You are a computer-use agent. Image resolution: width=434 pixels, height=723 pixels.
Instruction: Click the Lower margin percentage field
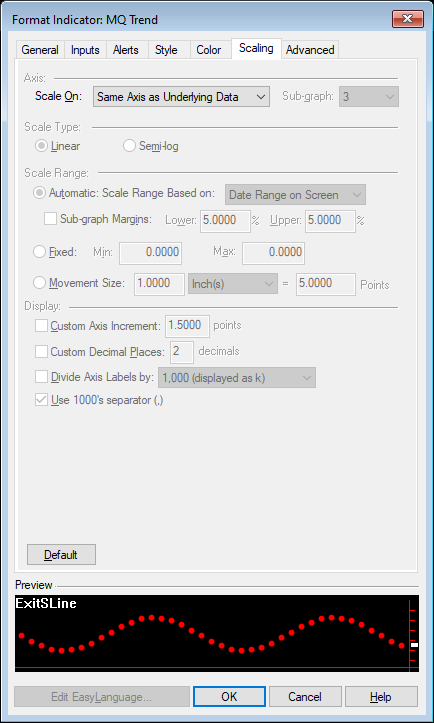[x=225, y=221]
